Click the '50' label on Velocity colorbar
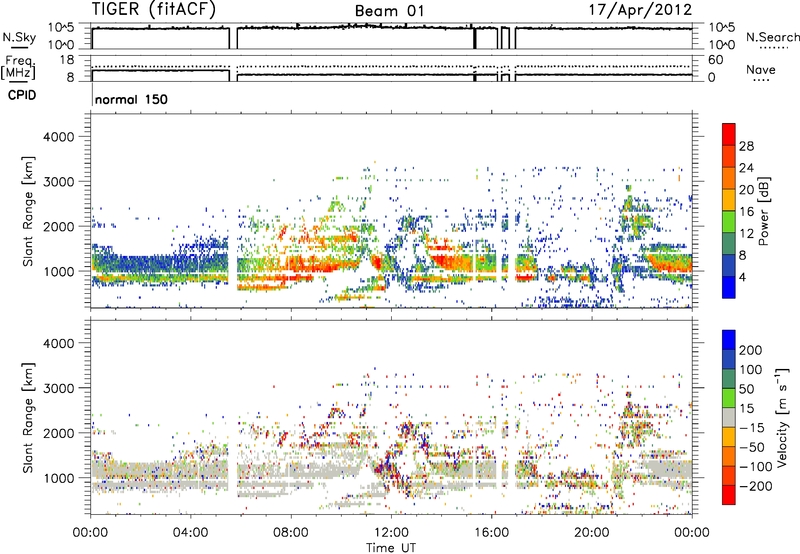800x554 pixels. click(746, 389)
